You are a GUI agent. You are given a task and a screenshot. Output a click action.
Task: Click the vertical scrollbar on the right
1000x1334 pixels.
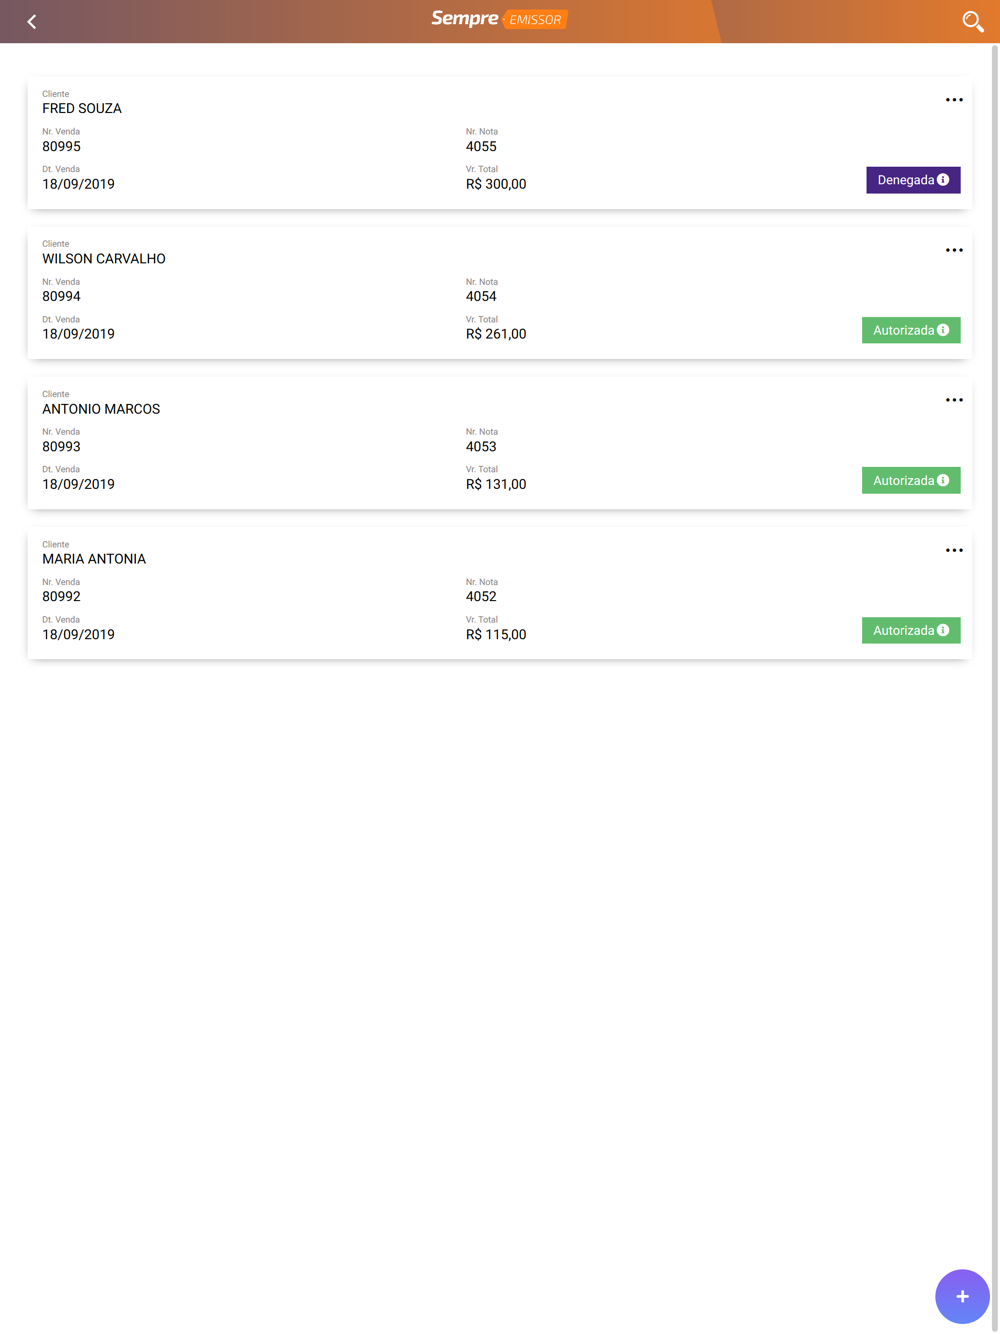pos(994,600)
